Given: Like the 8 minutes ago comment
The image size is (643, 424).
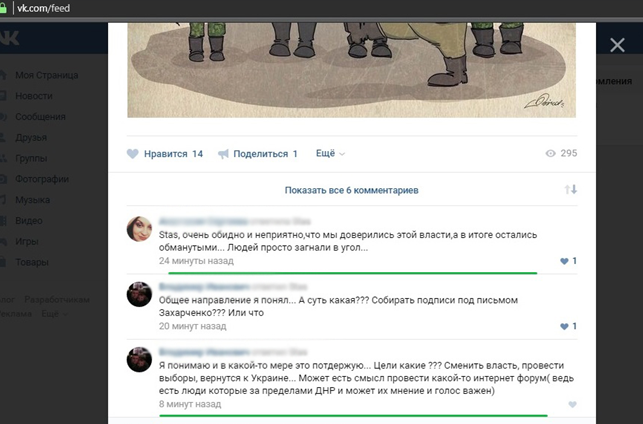Looking at the screenshot, I should 572,405.
